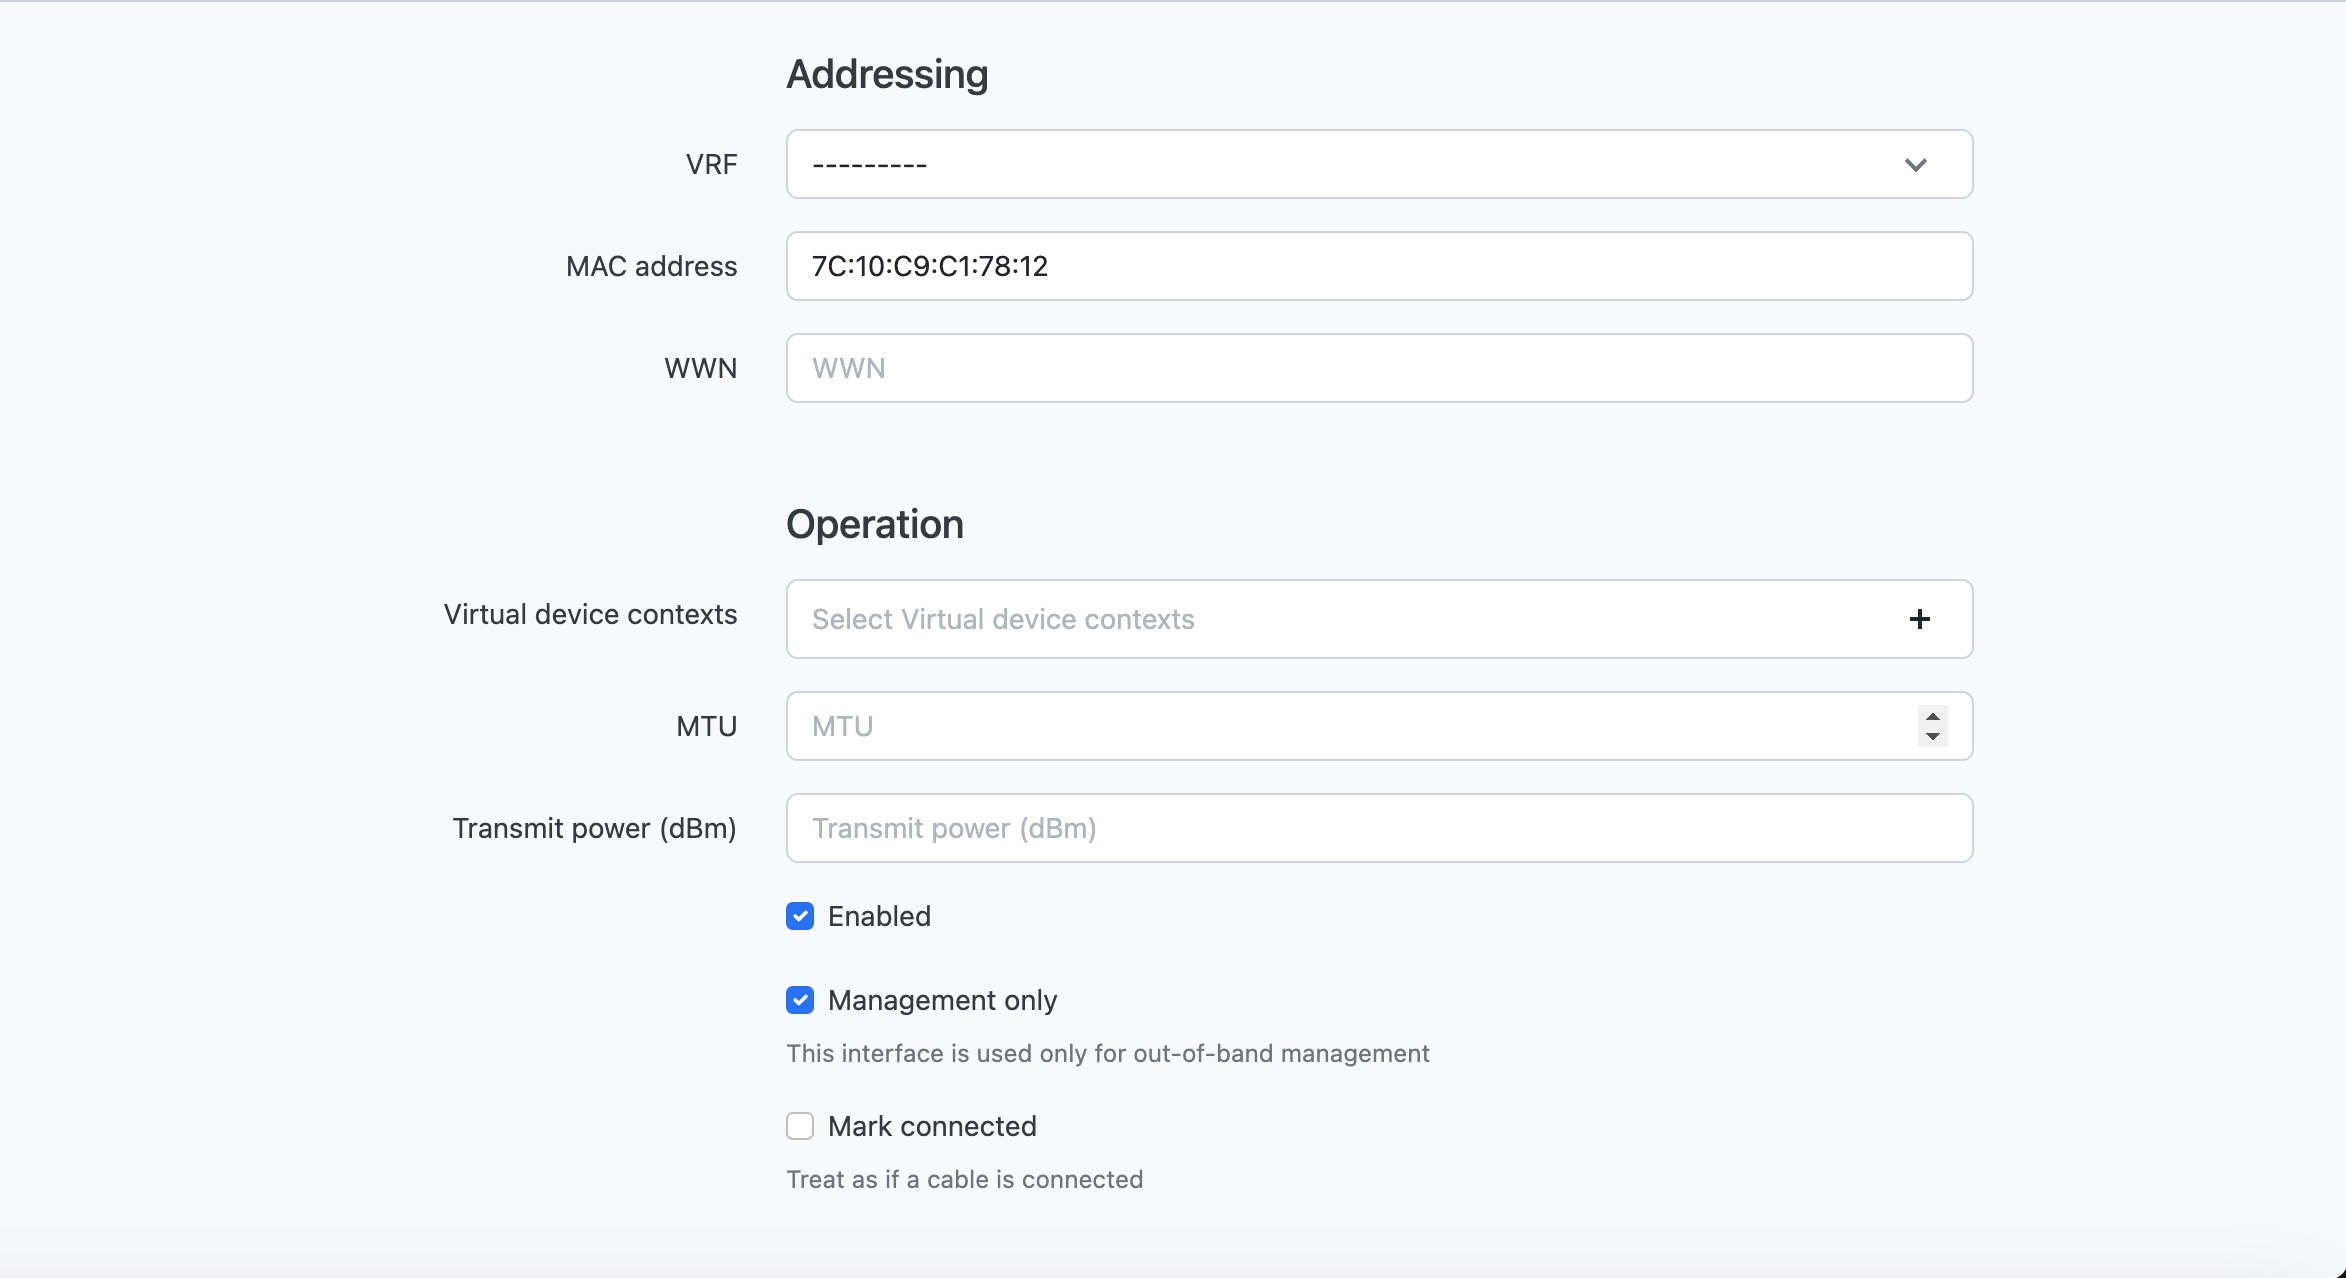Click the plus icon in Virtual device contexts
Screen dimensions: 2346x1278
[x=1919, y=619]
